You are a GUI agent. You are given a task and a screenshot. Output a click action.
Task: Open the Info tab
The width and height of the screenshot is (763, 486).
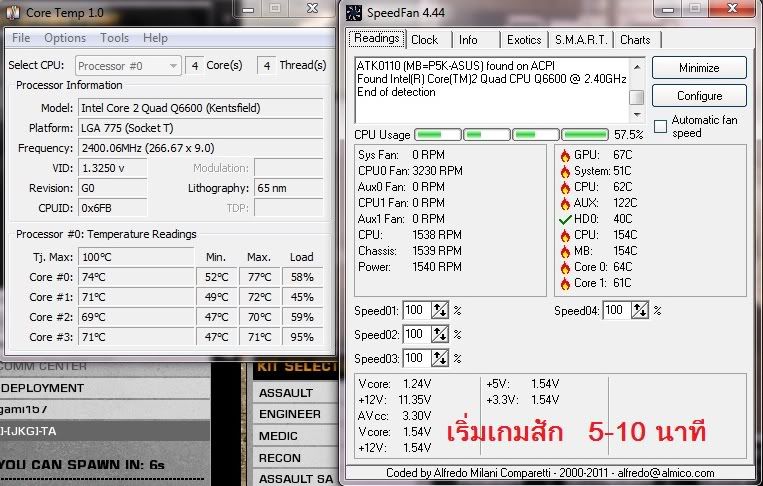coord(468,40)
